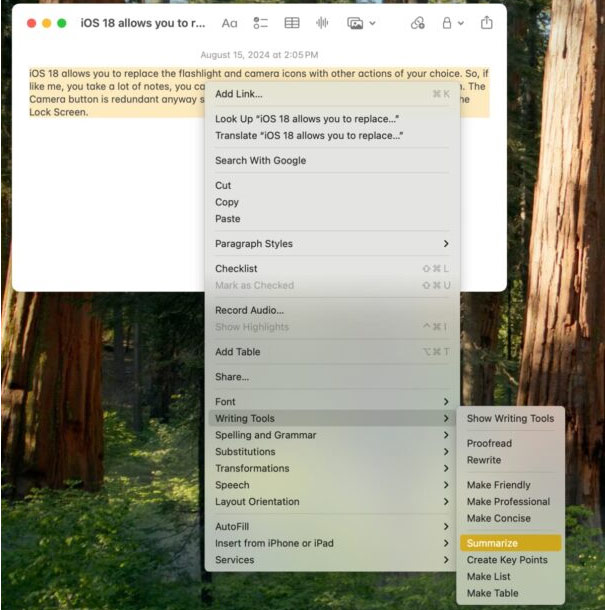The height and width of the screenshot is (610, 605).
Task: Expand Paragraph Styles submenu
Action: click(332, 244)
